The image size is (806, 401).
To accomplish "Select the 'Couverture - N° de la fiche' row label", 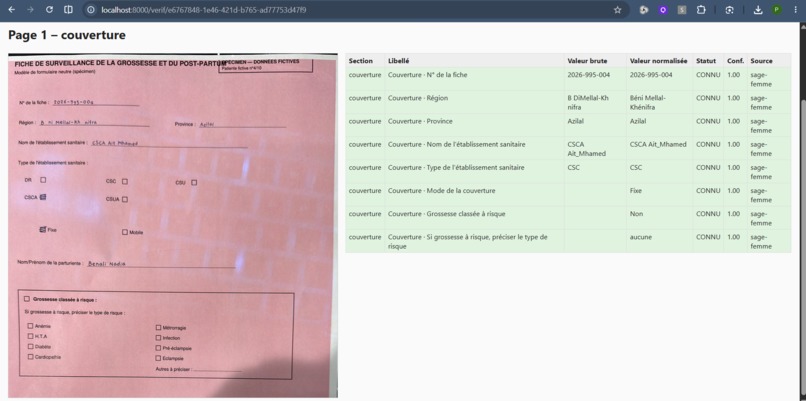I will [428, 75].
